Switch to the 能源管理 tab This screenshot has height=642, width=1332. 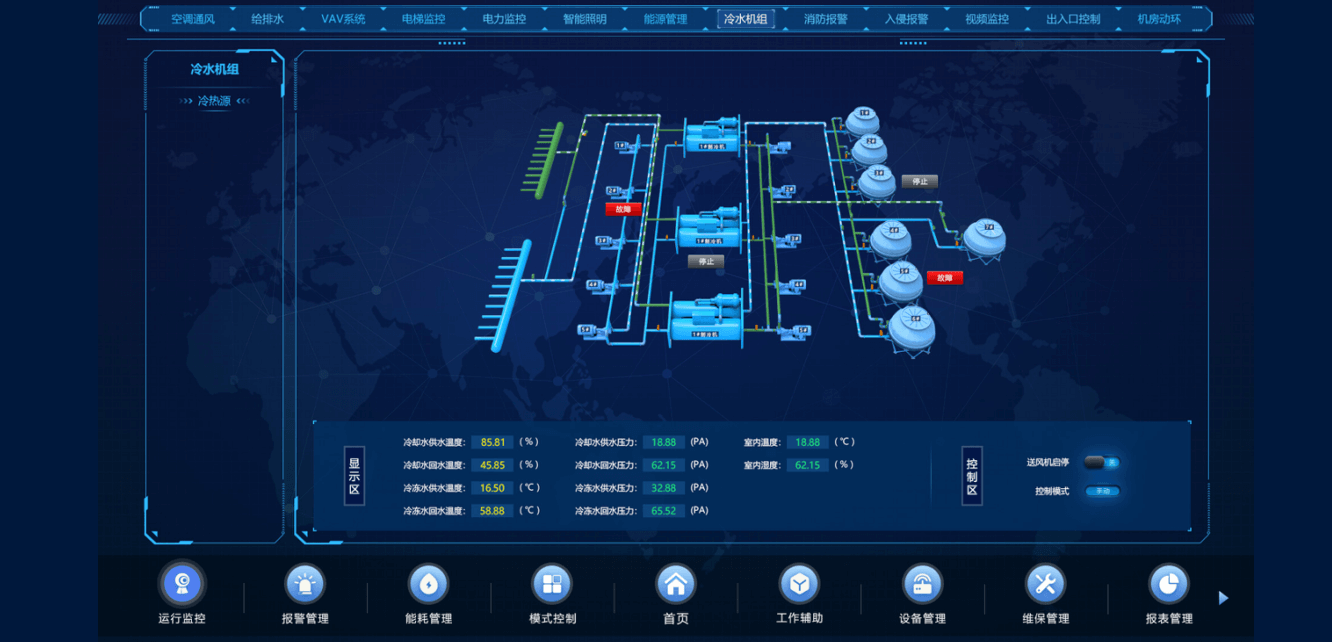(x=665, y=19)
